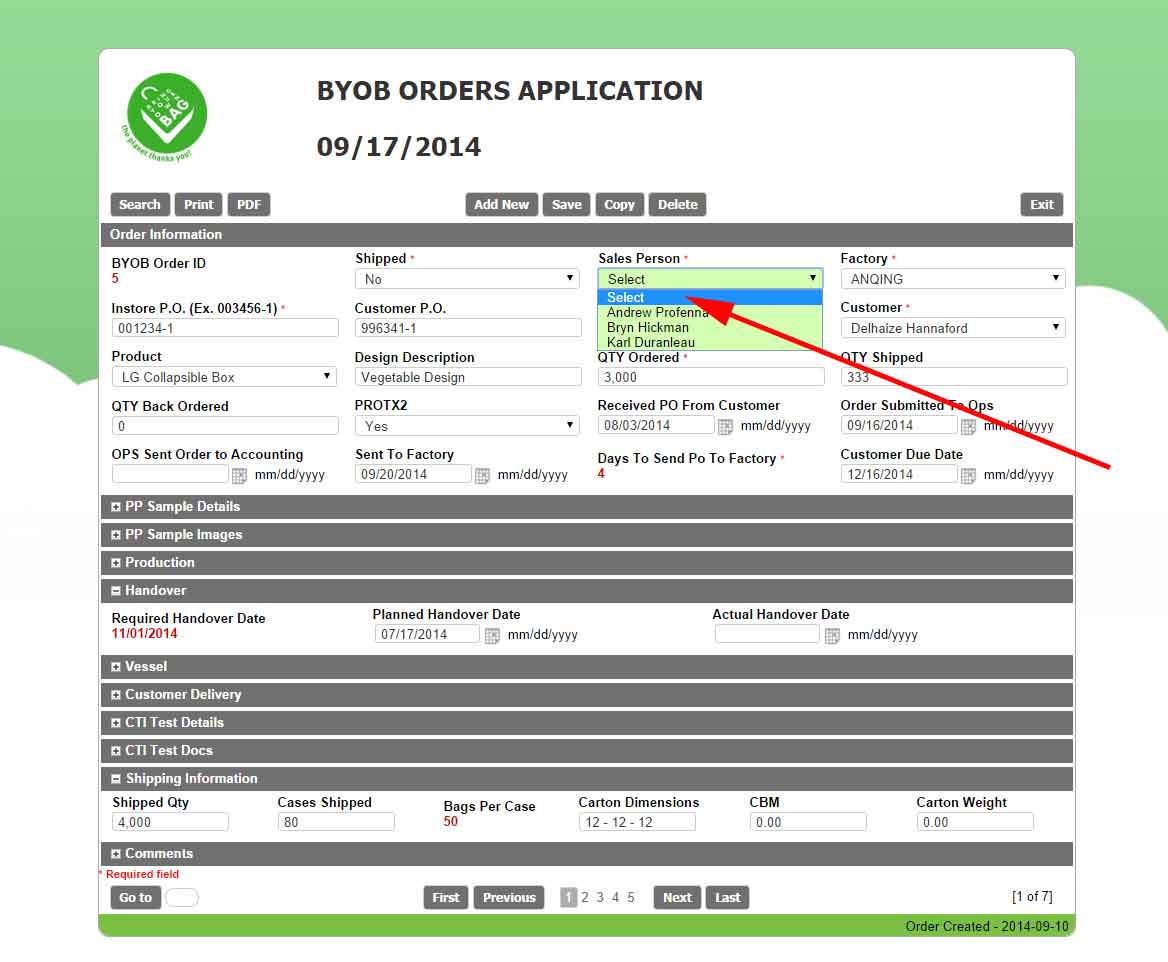Exit the orders application
1168x962 pixels.
pyautogui.click(x=1042, y=205)
